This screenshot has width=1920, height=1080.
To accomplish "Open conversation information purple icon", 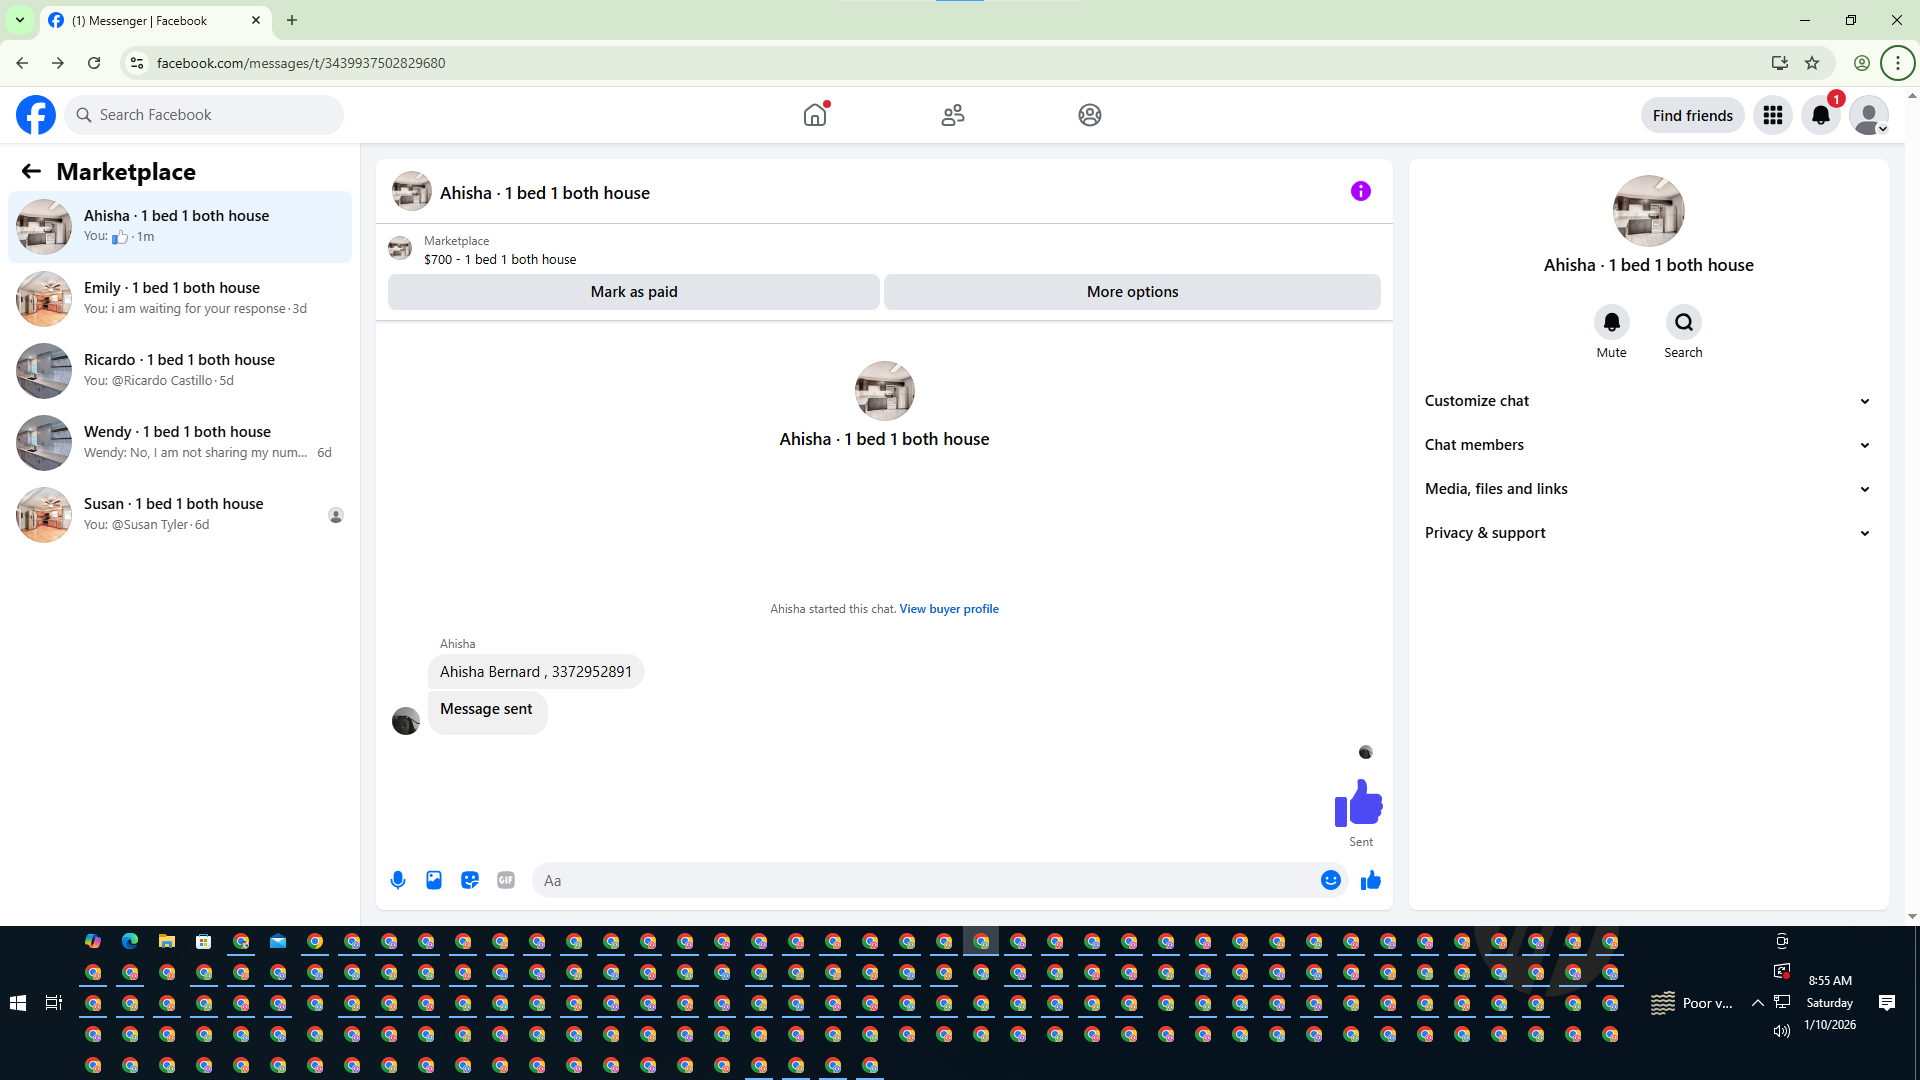I will (x=1361, y=191).
